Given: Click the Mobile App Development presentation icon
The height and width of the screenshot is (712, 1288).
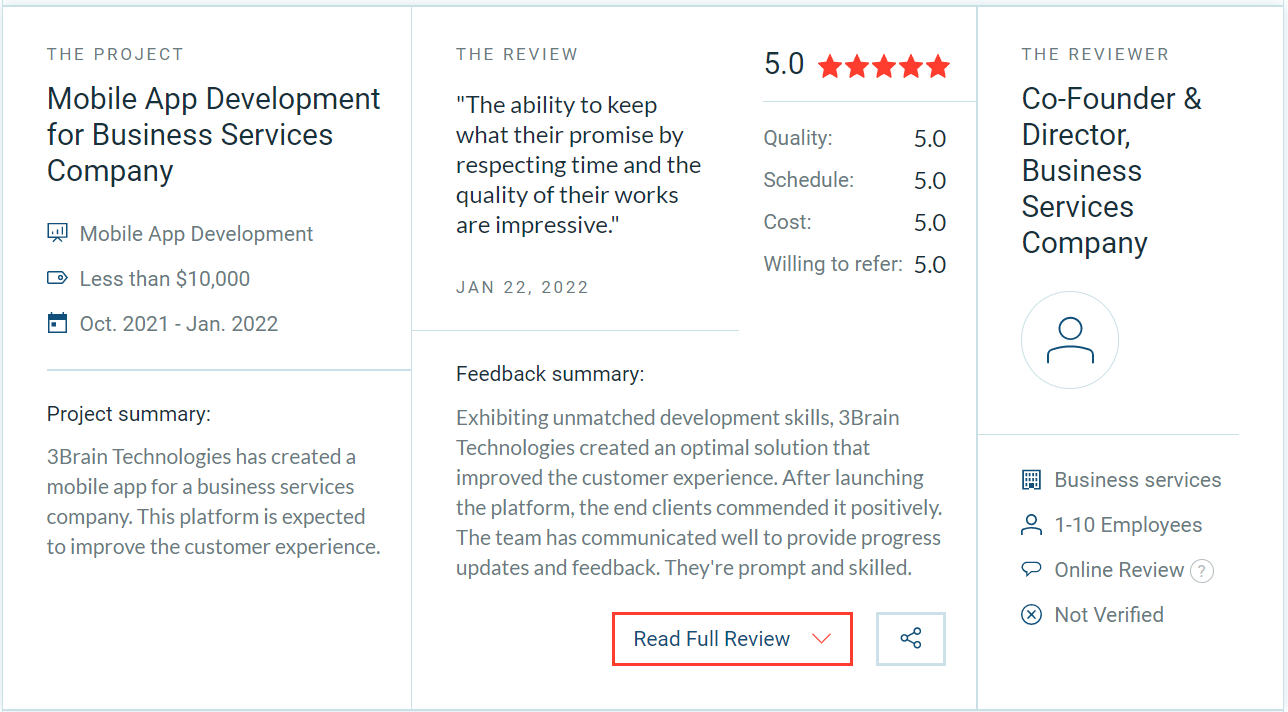Looking at the screenshot, I should tap(57, 233).
